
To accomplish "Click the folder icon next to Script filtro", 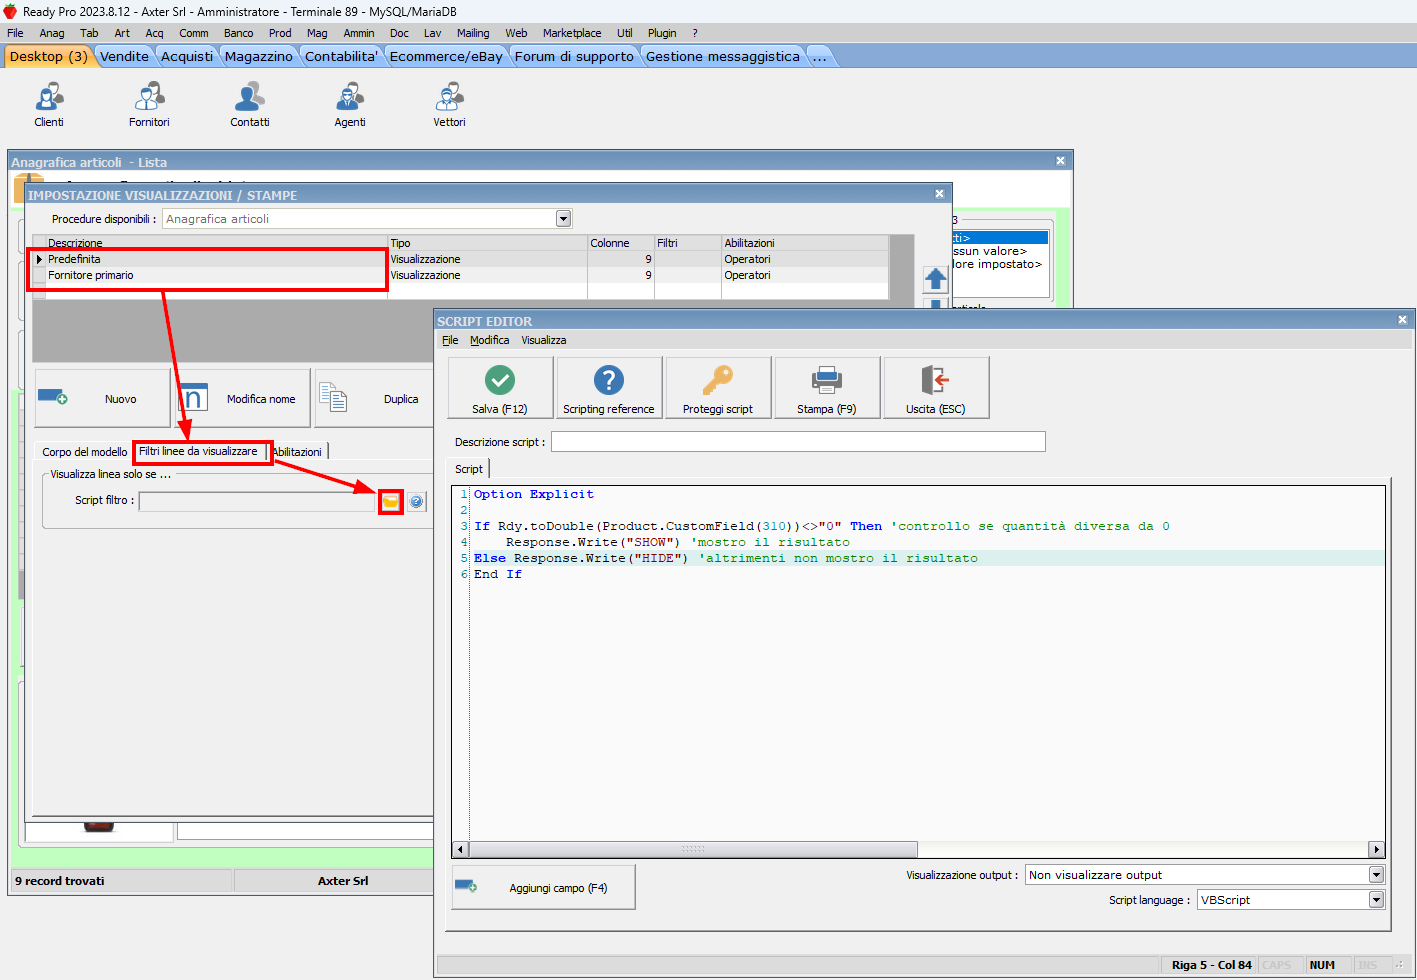I will 391,501.
